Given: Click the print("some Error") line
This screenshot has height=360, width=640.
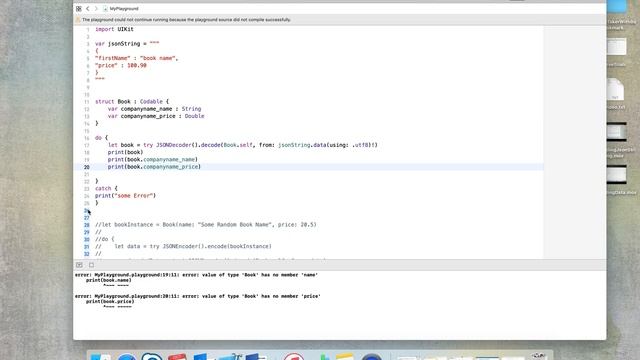Looking at the screenshot, I should tap(125, 196).
